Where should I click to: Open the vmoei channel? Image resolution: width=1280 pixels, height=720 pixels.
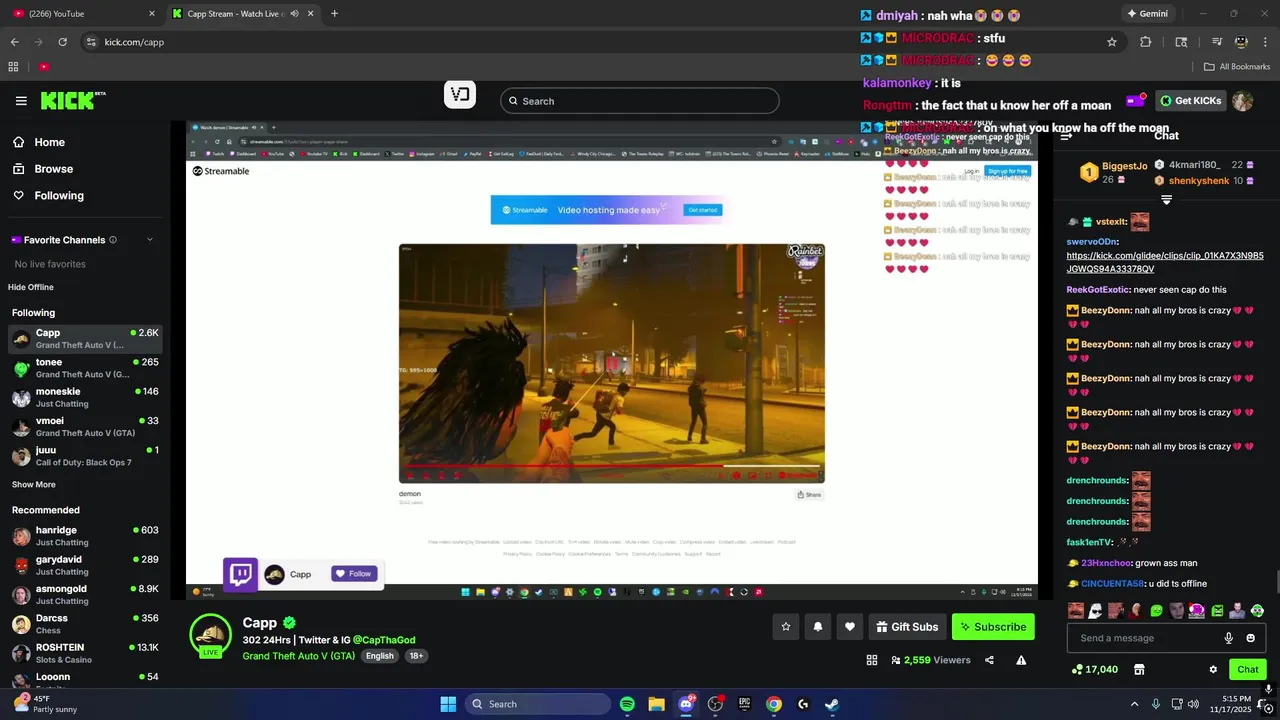pyautogui.click(x=85, y=426)
